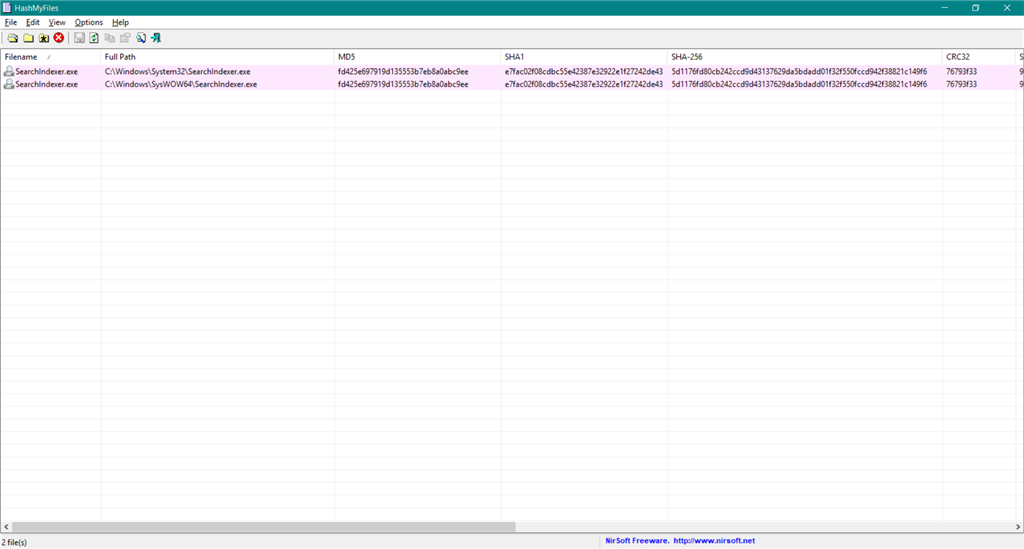Open the Edit menu

click(x=33, y=22)
